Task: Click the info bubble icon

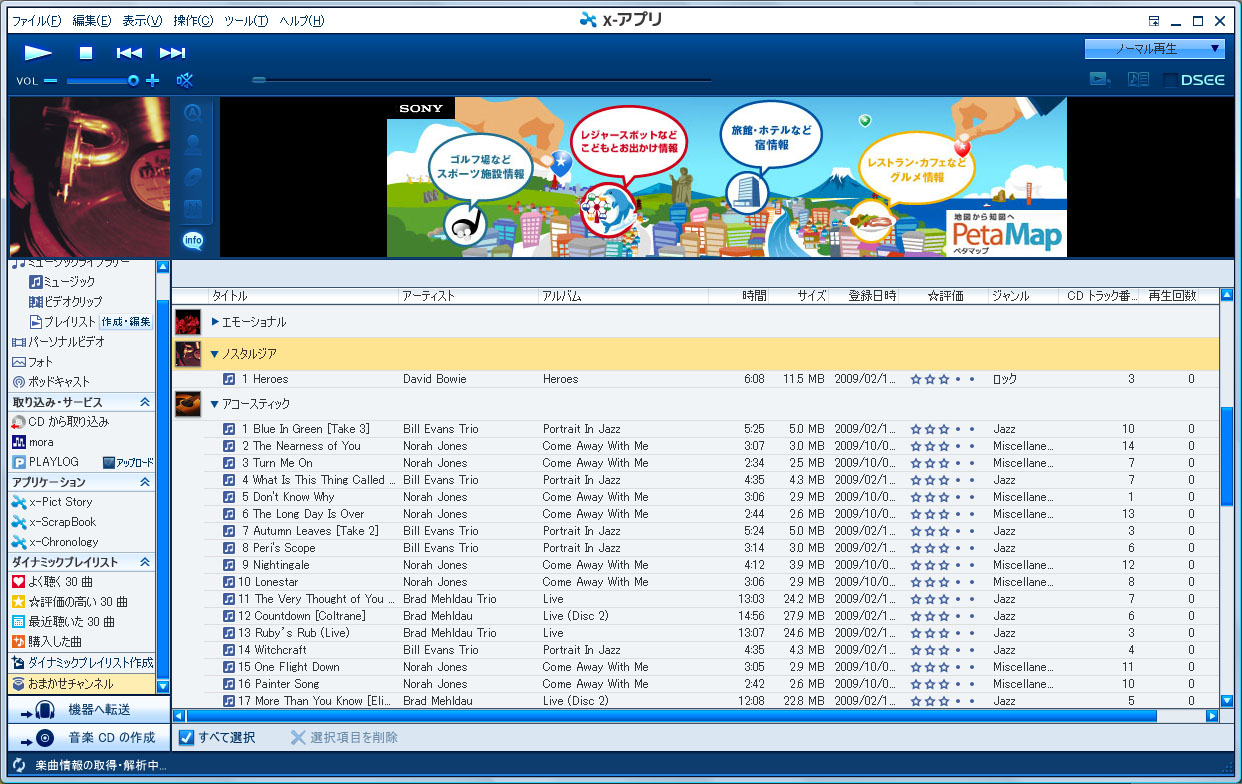Action: click(x=194, y=240)
